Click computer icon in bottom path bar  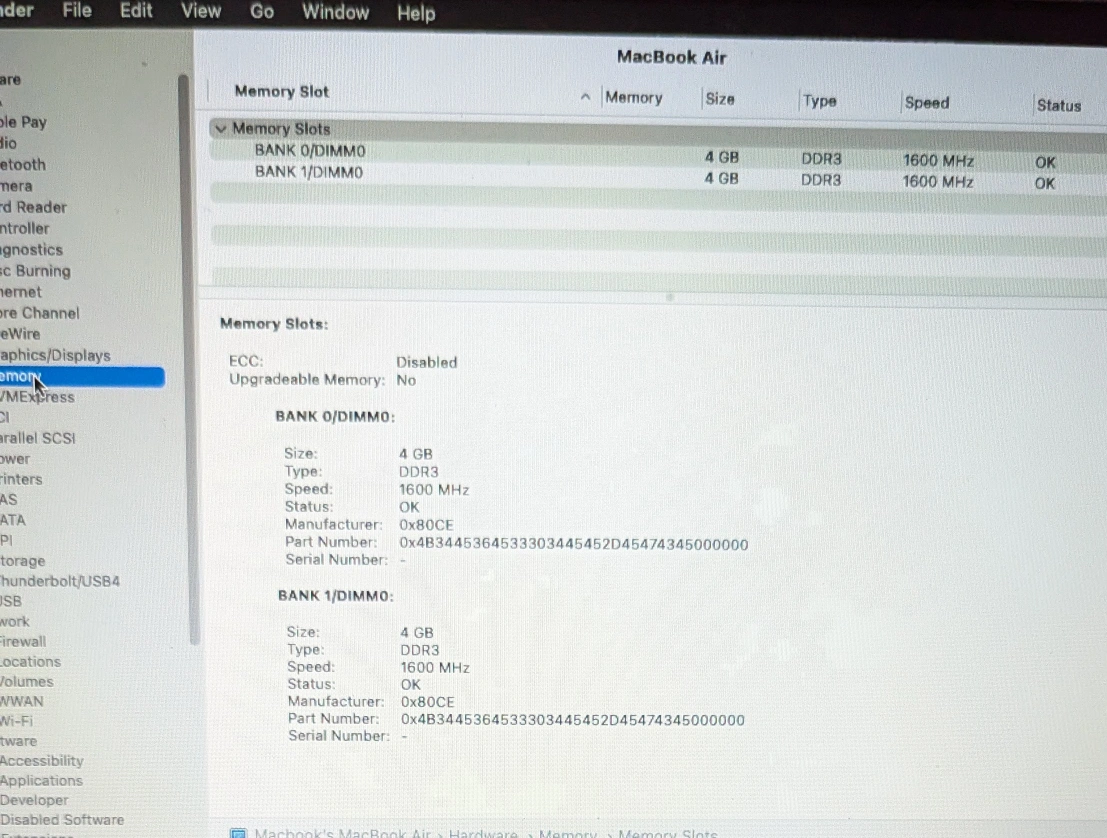point(239,833)
